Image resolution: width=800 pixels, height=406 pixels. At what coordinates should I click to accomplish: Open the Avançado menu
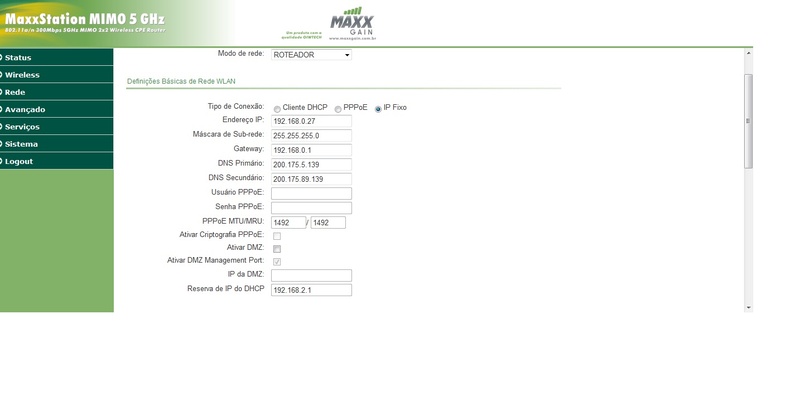tap(56, 109)
